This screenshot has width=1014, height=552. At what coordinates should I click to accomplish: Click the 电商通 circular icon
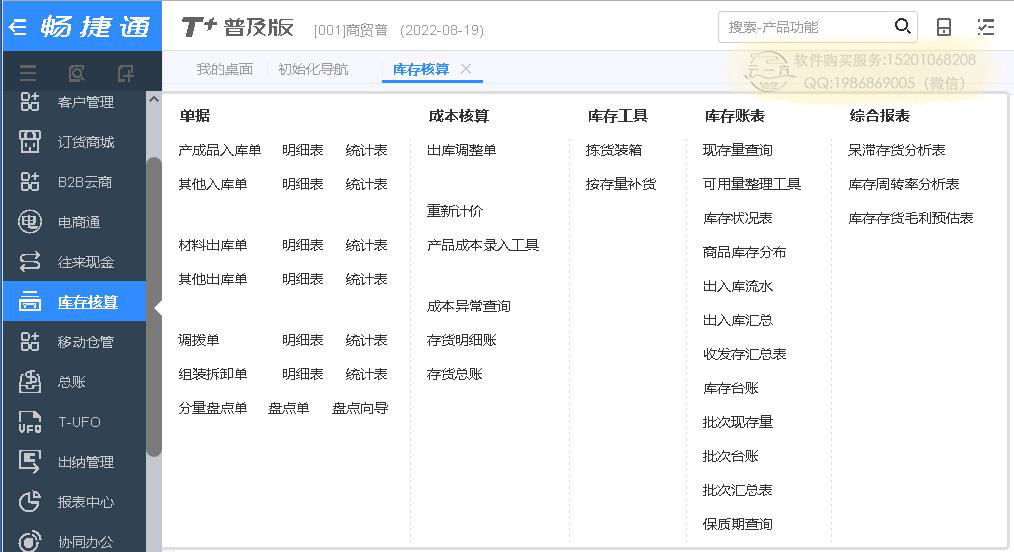pos(30,222)
